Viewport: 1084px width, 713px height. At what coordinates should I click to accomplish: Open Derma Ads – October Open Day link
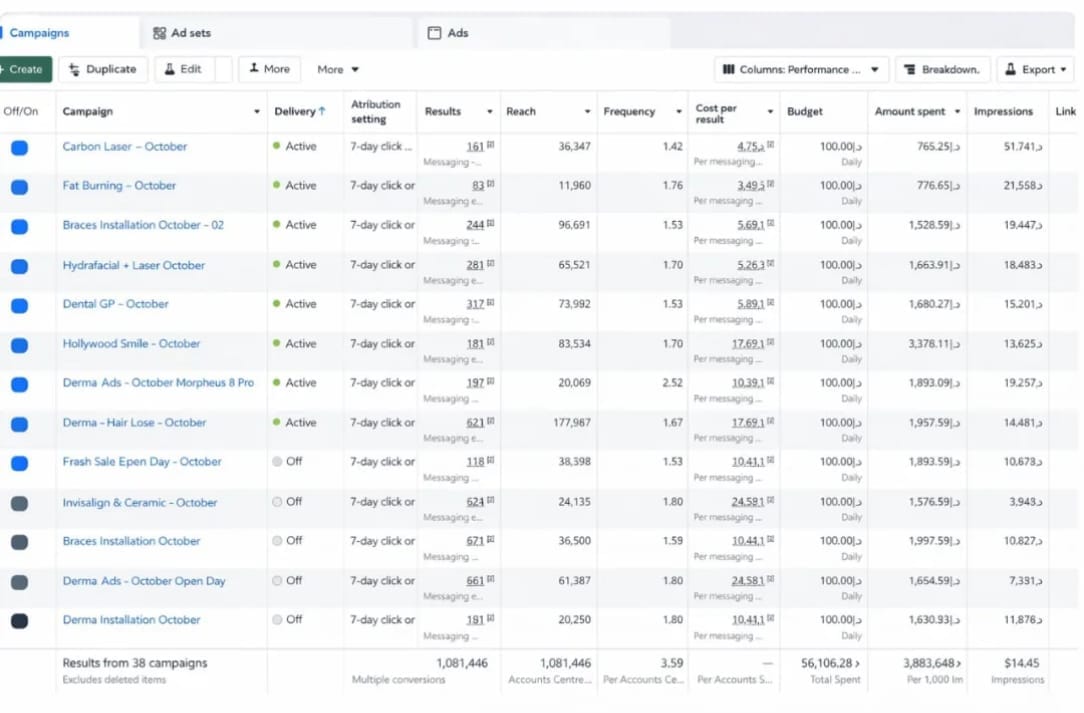click(x=144, y=582)
